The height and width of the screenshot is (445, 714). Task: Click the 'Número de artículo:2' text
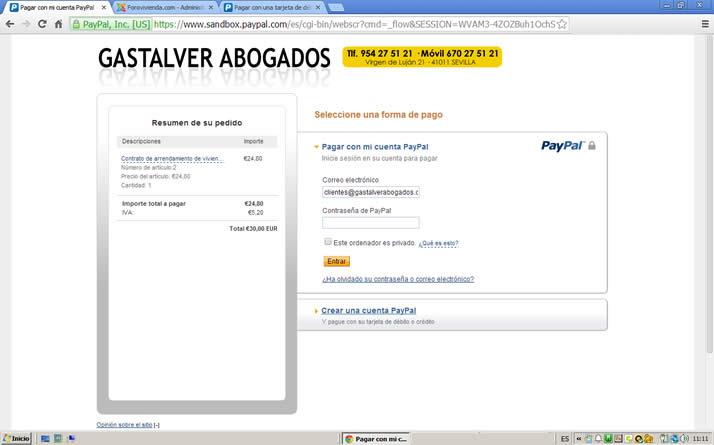(x=148, y=168)
